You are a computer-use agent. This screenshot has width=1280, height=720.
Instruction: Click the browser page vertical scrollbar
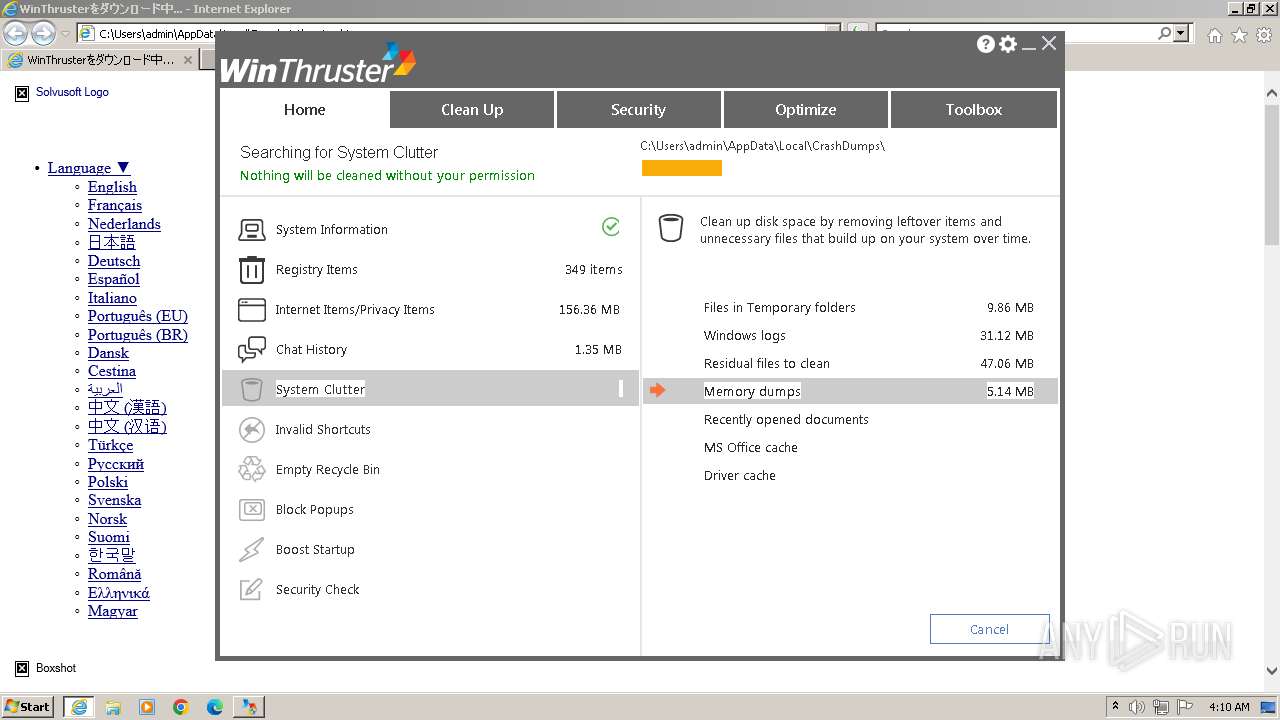coord(1272,175)
